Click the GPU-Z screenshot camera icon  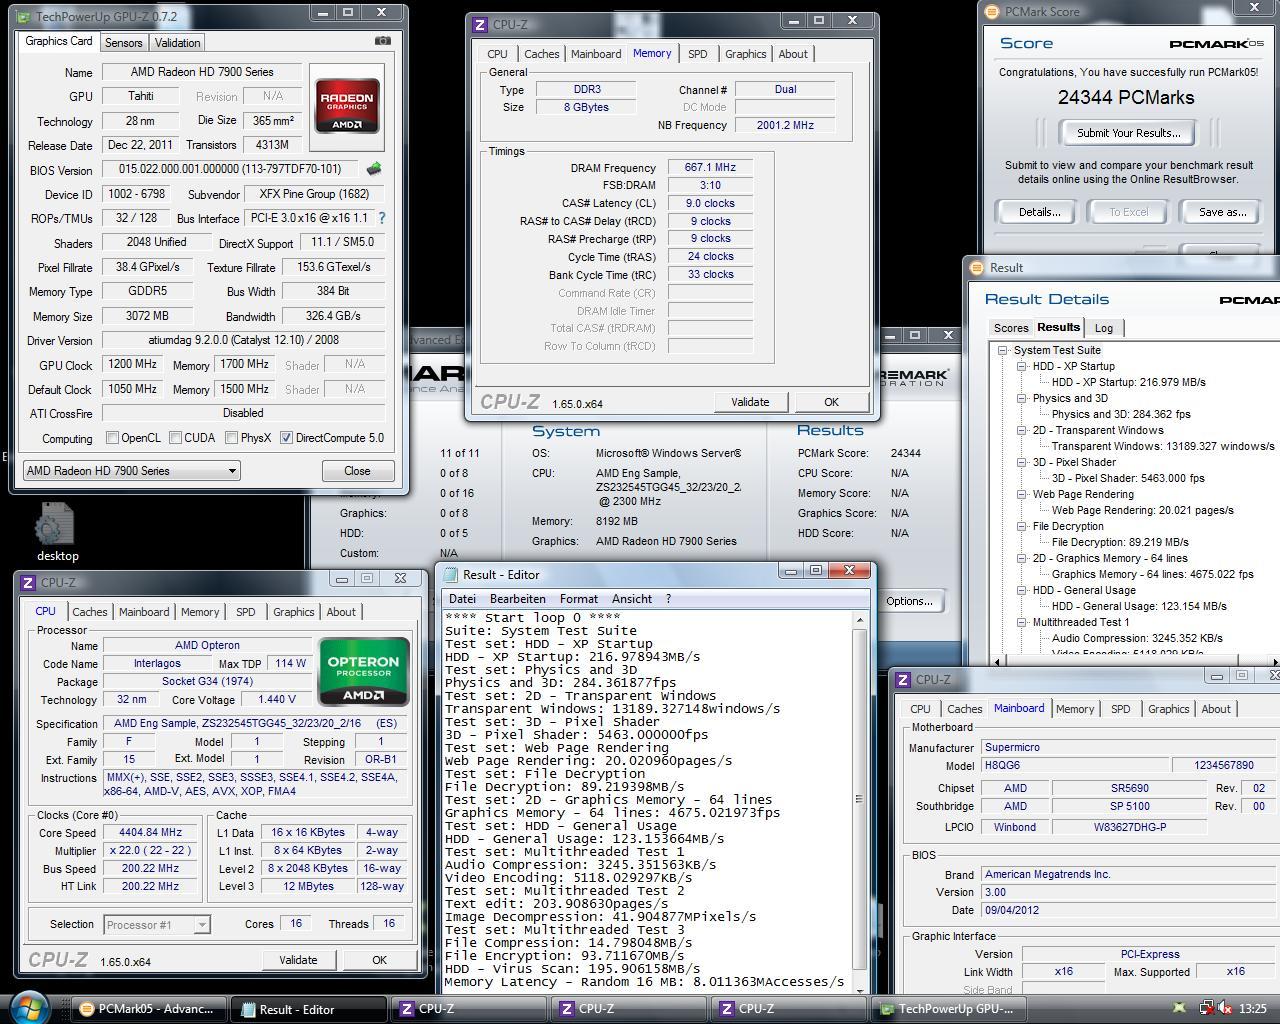pos(382,41)
